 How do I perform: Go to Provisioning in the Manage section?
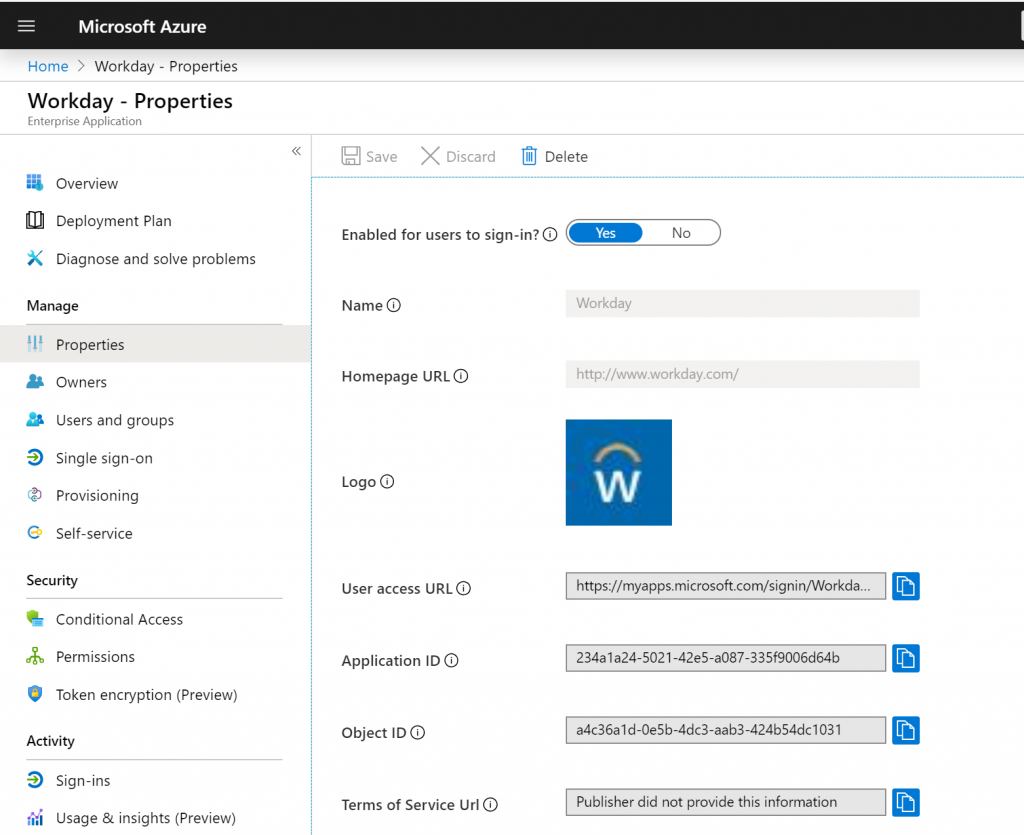(x=97, y=496)
